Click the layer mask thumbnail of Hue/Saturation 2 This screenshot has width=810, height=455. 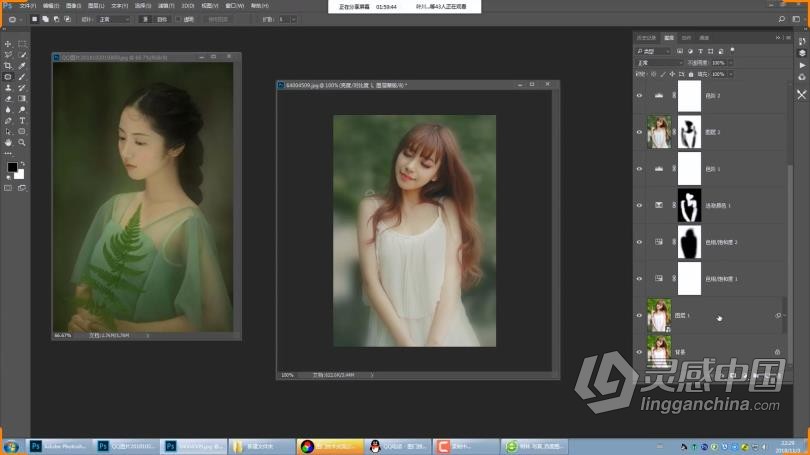pyautogui.click(x=689, y=242)
